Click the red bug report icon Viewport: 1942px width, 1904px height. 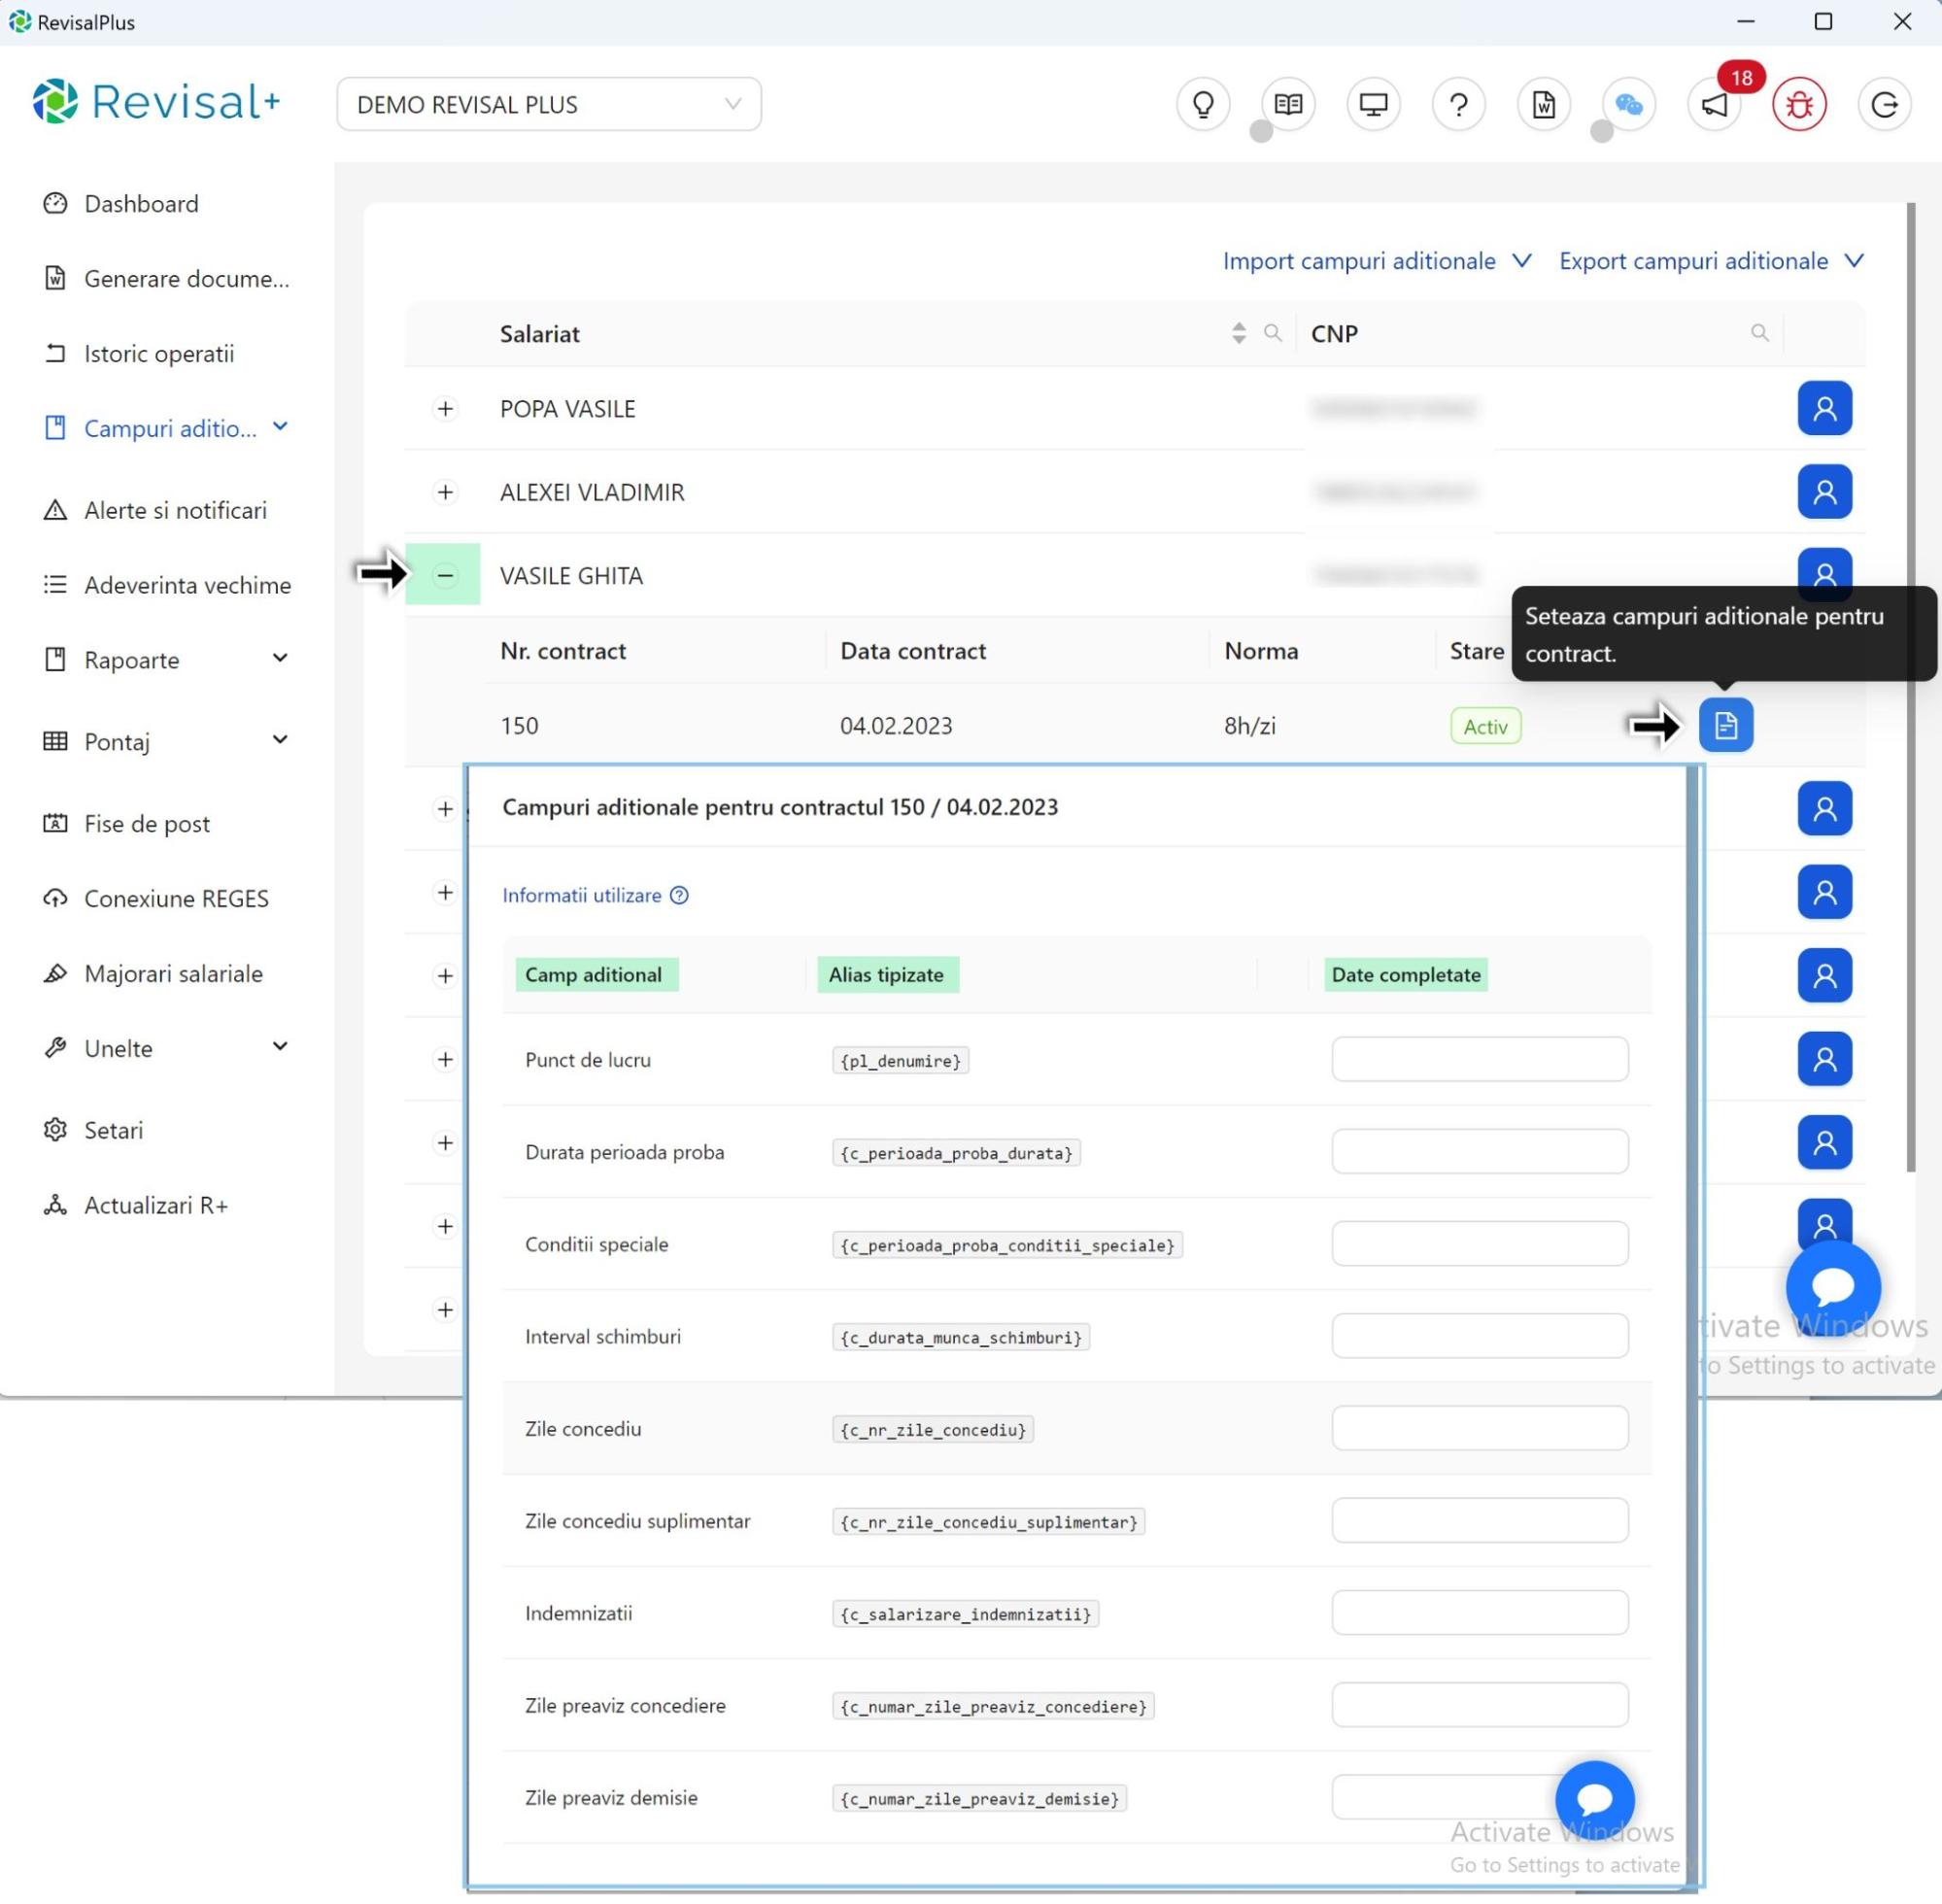[x=1799, y=104]
